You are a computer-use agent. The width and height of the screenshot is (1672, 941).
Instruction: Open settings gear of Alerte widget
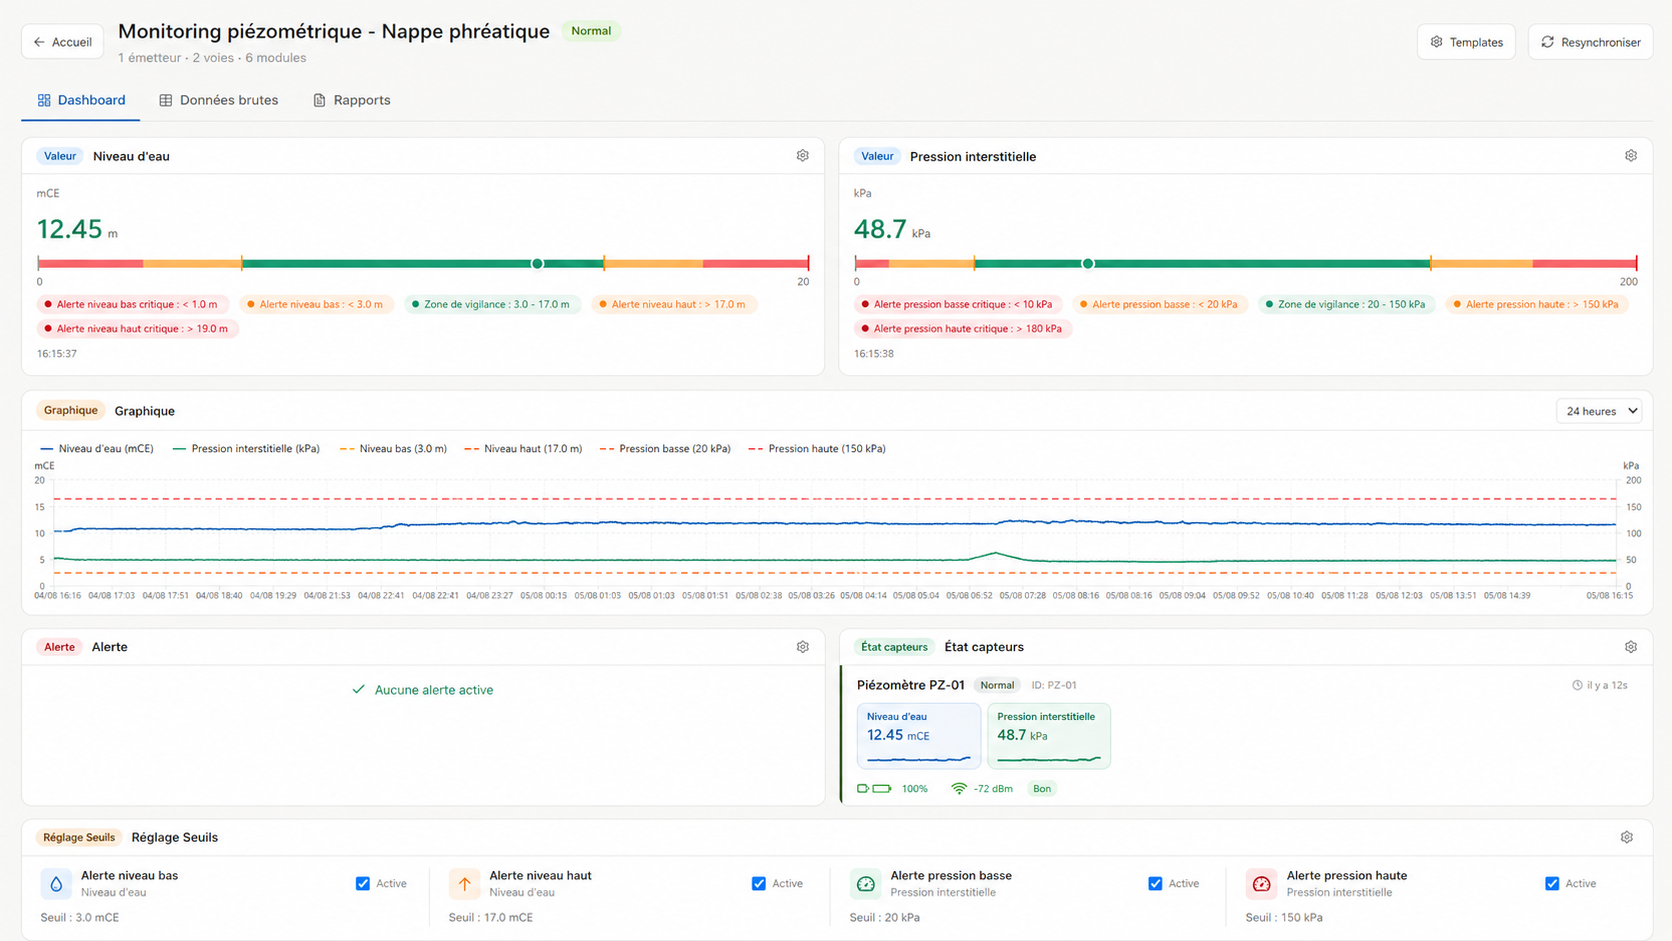tap(802, 647)
